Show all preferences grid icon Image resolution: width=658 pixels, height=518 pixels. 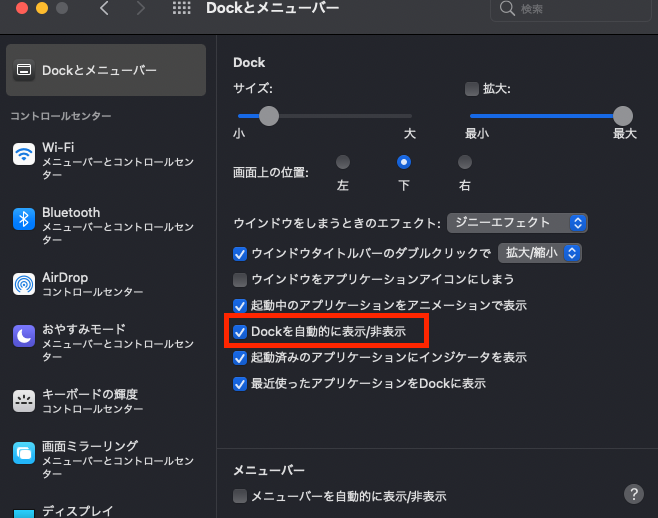pyautogui.click(x=181, y=8)
